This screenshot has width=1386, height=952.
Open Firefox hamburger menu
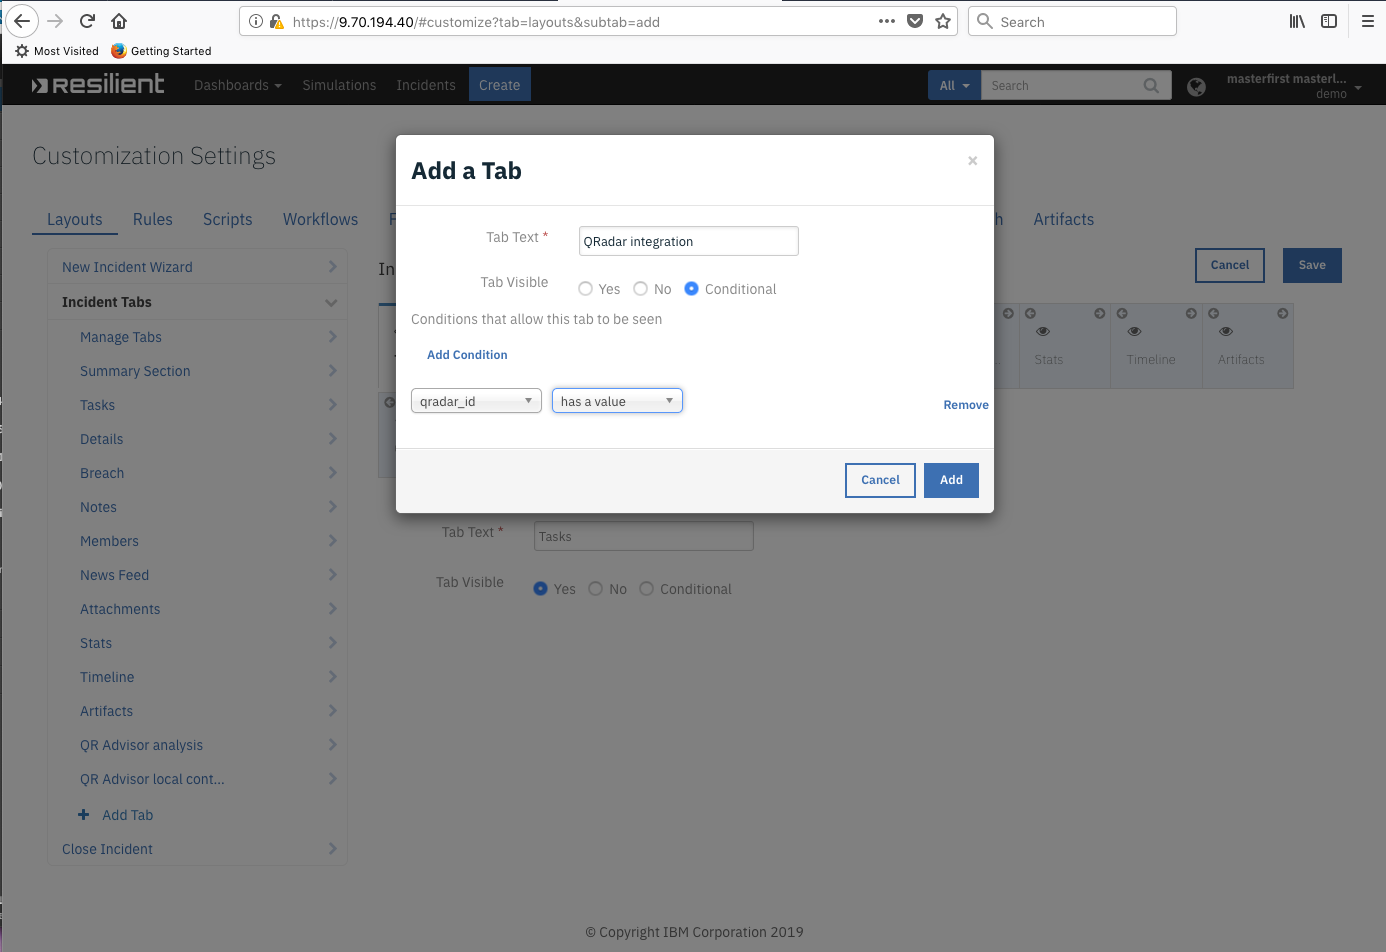[1368, 21]
